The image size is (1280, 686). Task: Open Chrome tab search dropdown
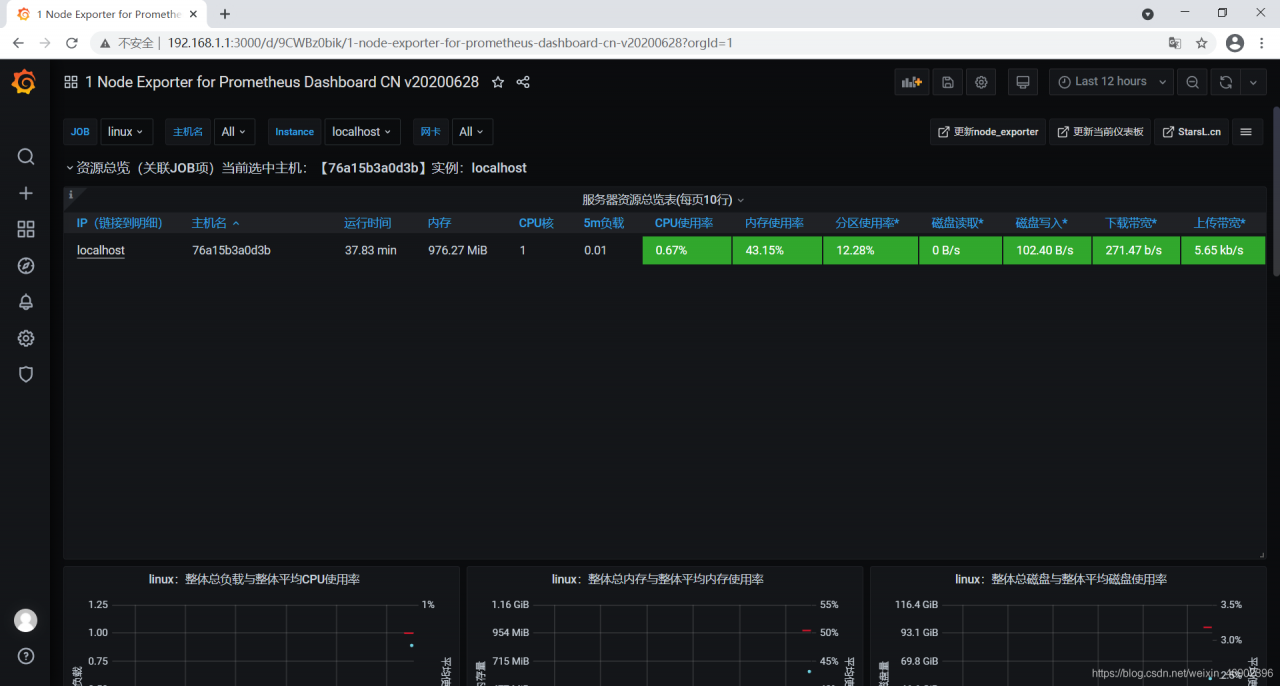point(1148,14)
